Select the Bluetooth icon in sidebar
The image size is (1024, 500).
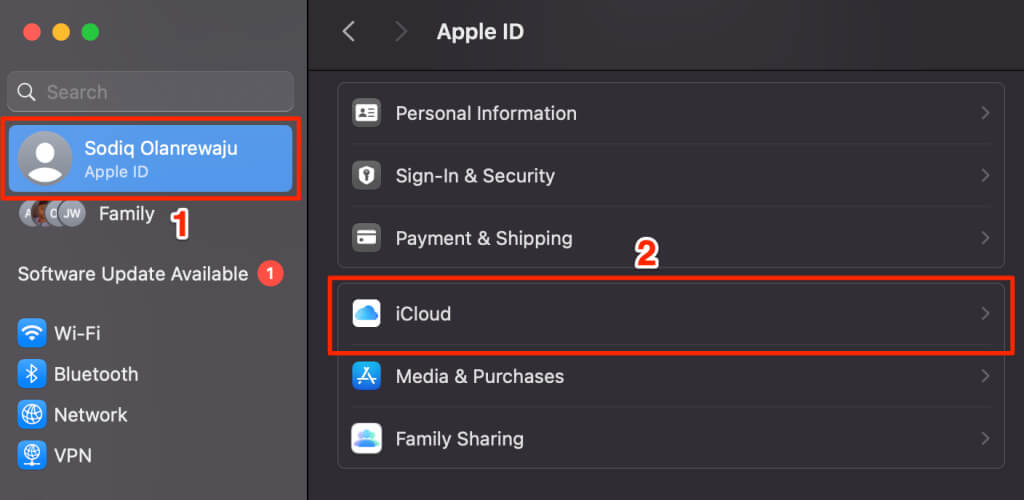click(x=32, y=374)
